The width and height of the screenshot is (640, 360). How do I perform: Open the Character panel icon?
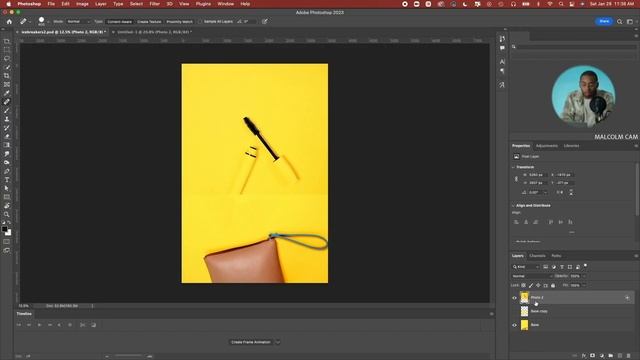[x=502, y=62]
